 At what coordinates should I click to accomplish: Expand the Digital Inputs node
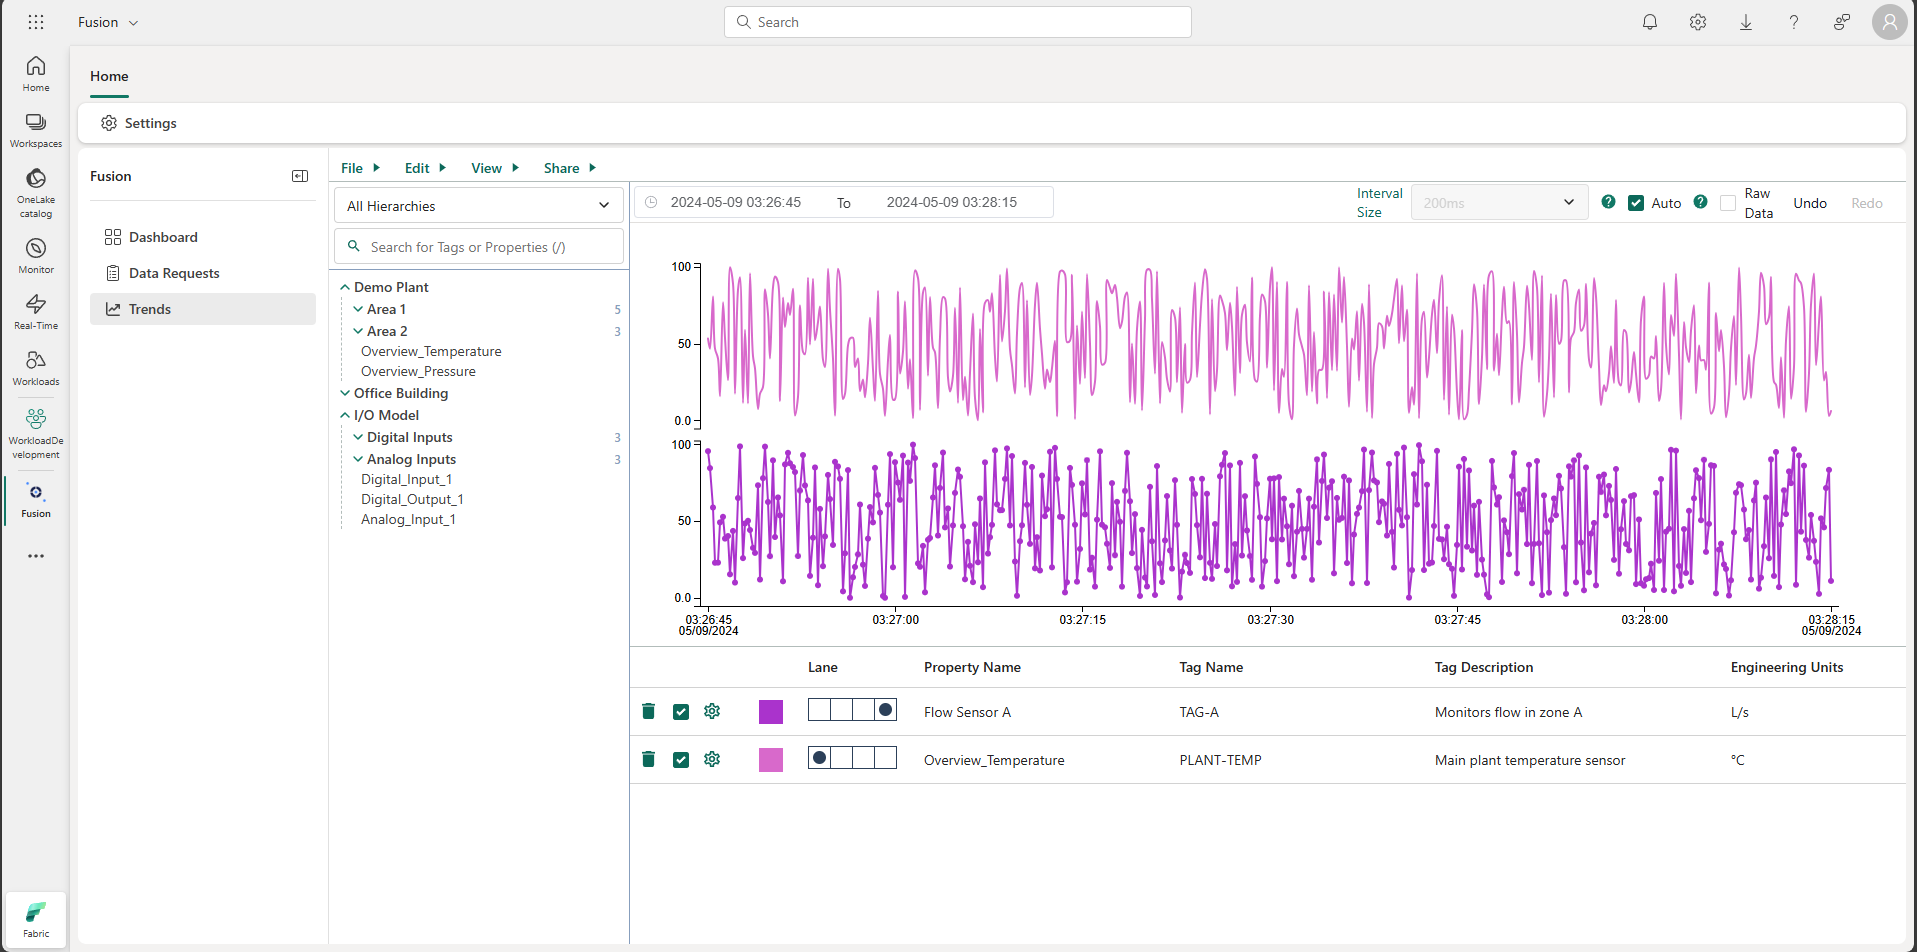tap(358, 437)
